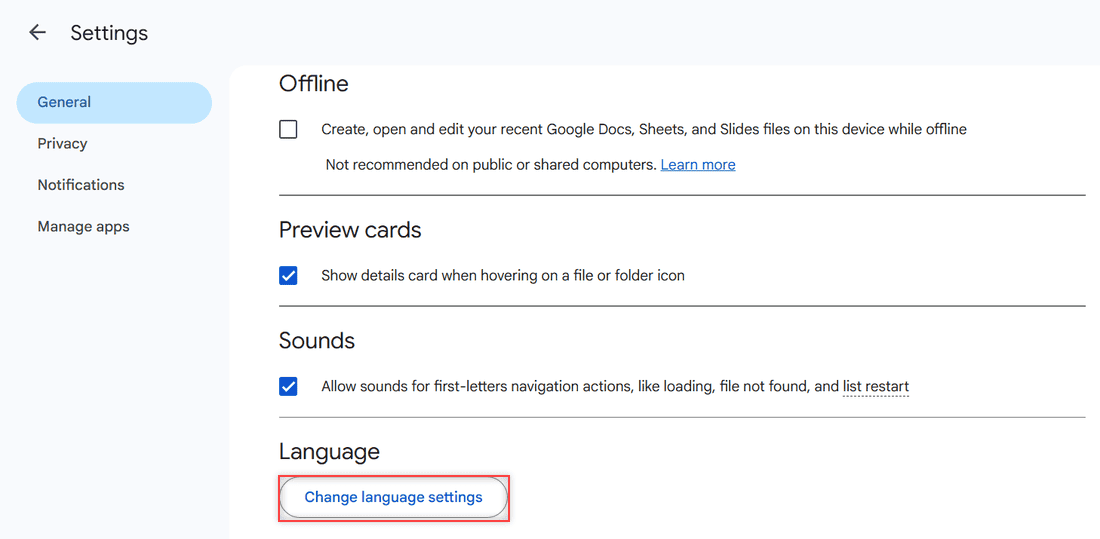Go back using the Settings arrow

pos(37,33)
